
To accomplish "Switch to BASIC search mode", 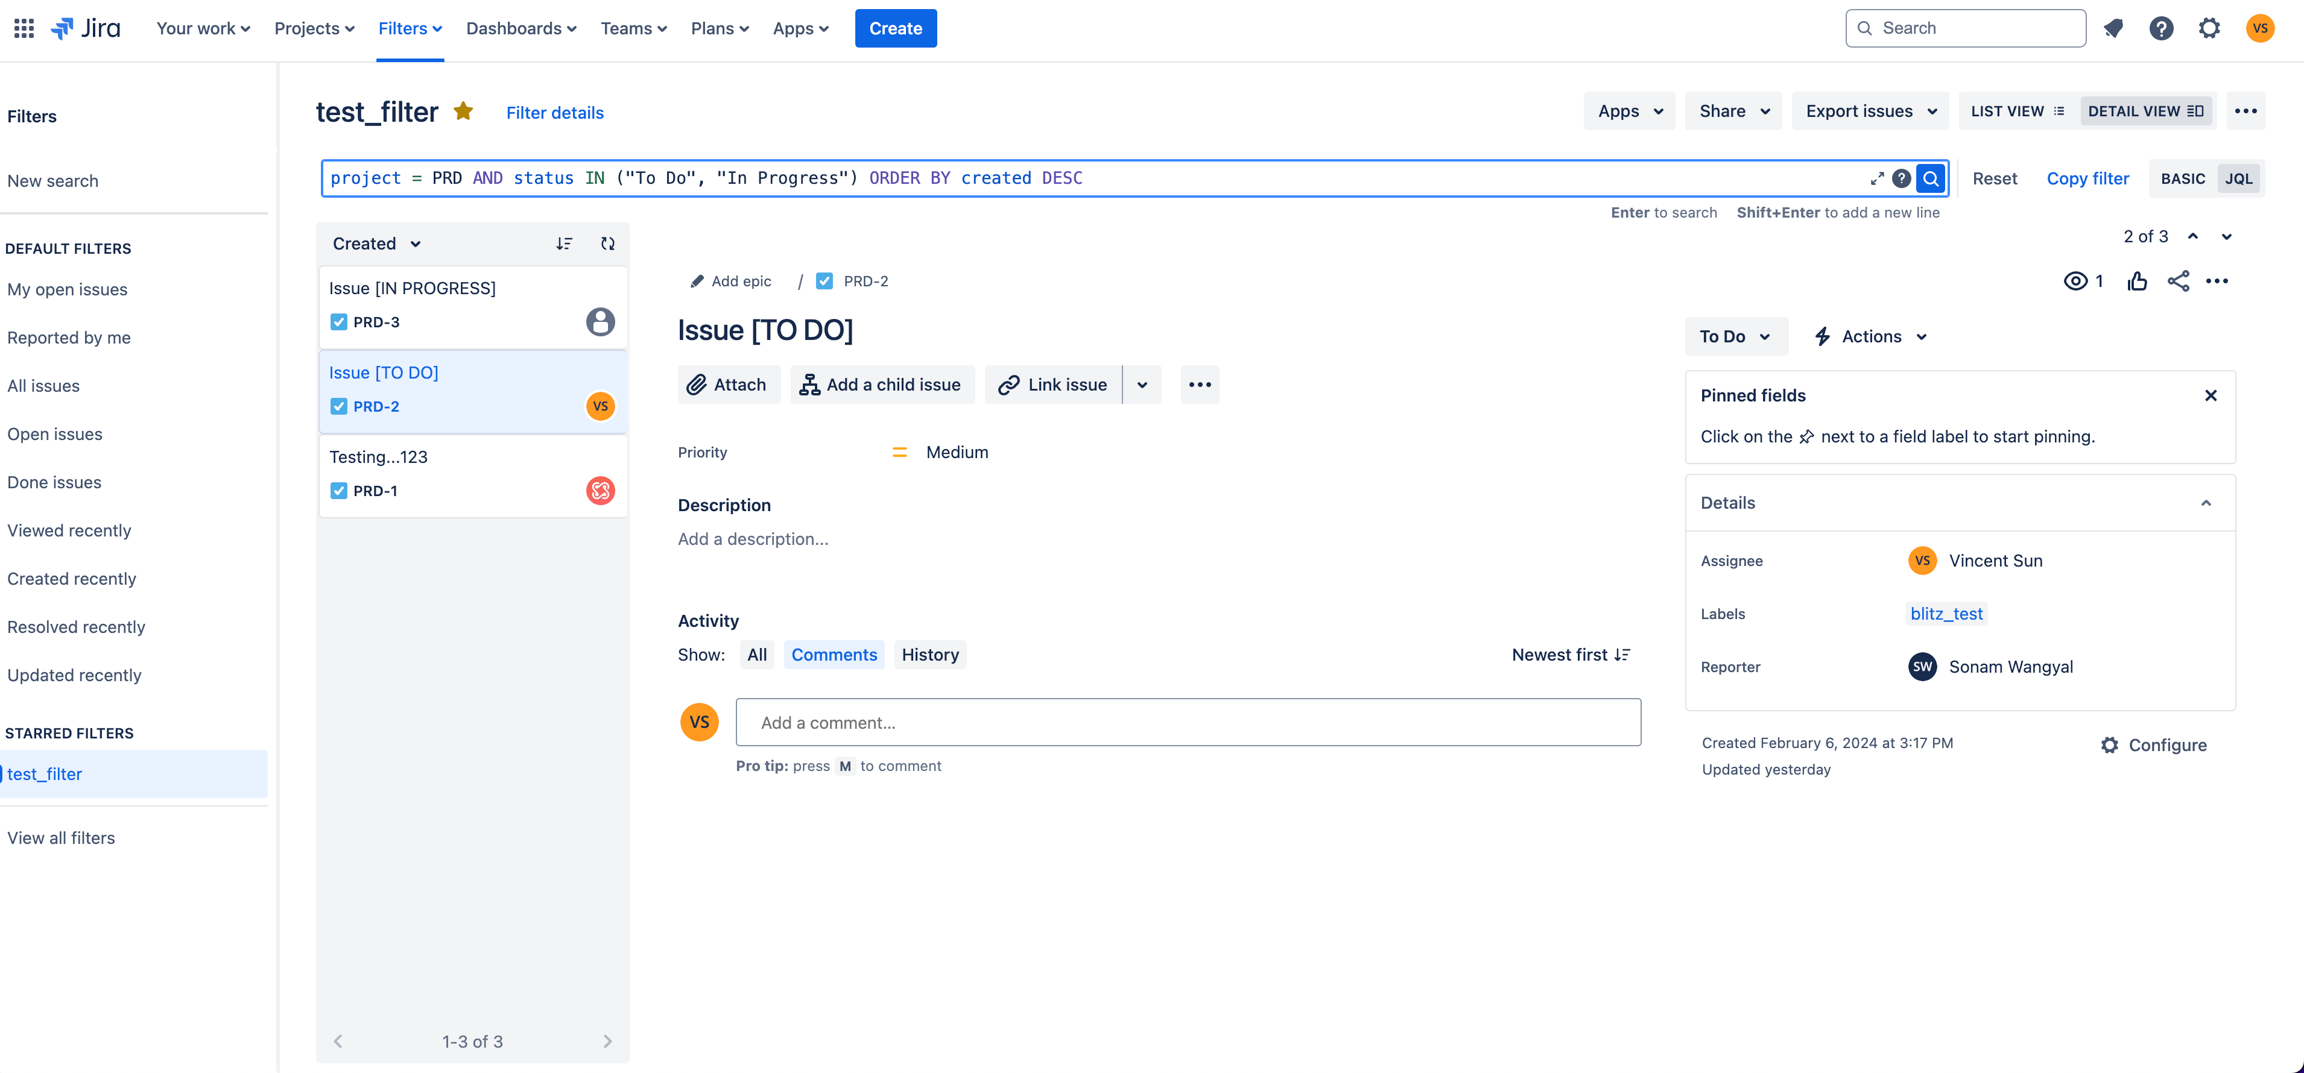I will pos(2182,178).
